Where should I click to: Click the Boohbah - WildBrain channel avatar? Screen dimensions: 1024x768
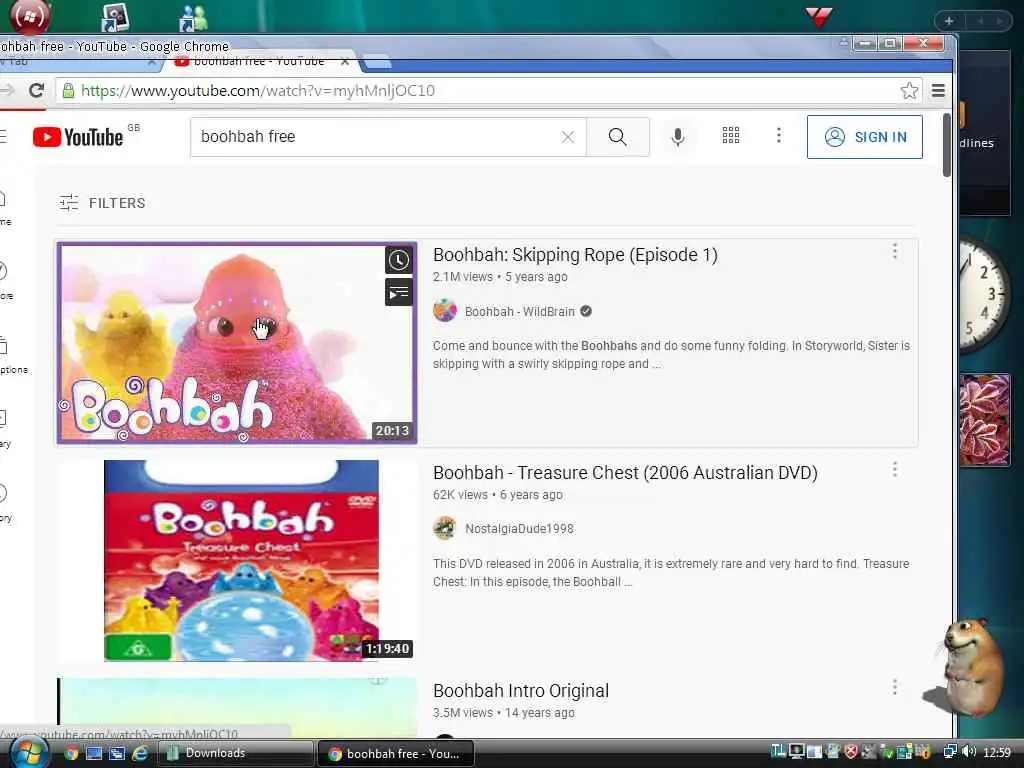click(x=445, y=311)
